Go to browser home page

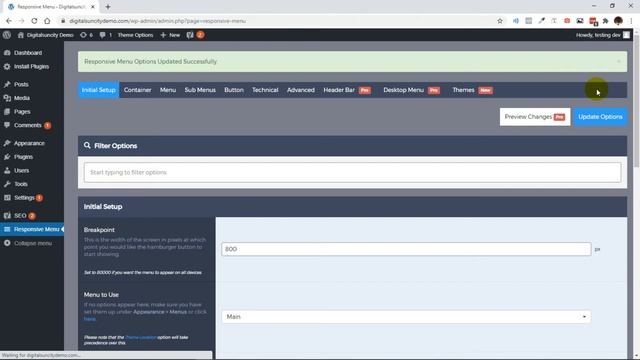click(x=47, y=21)
